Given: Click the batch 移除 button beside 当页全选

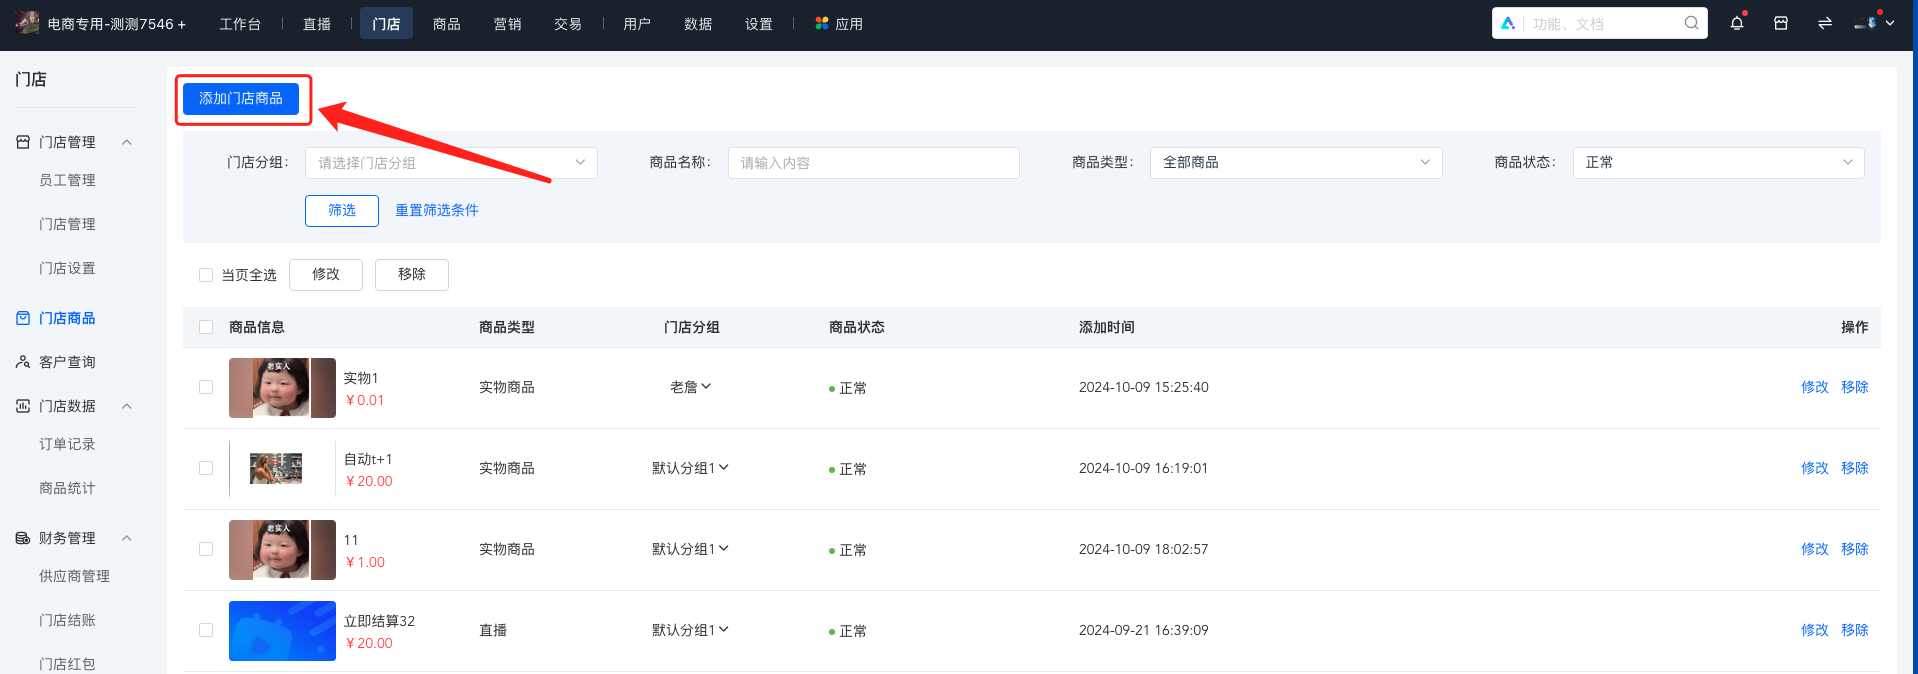Looking at the screenshot, I should (412, 275).
